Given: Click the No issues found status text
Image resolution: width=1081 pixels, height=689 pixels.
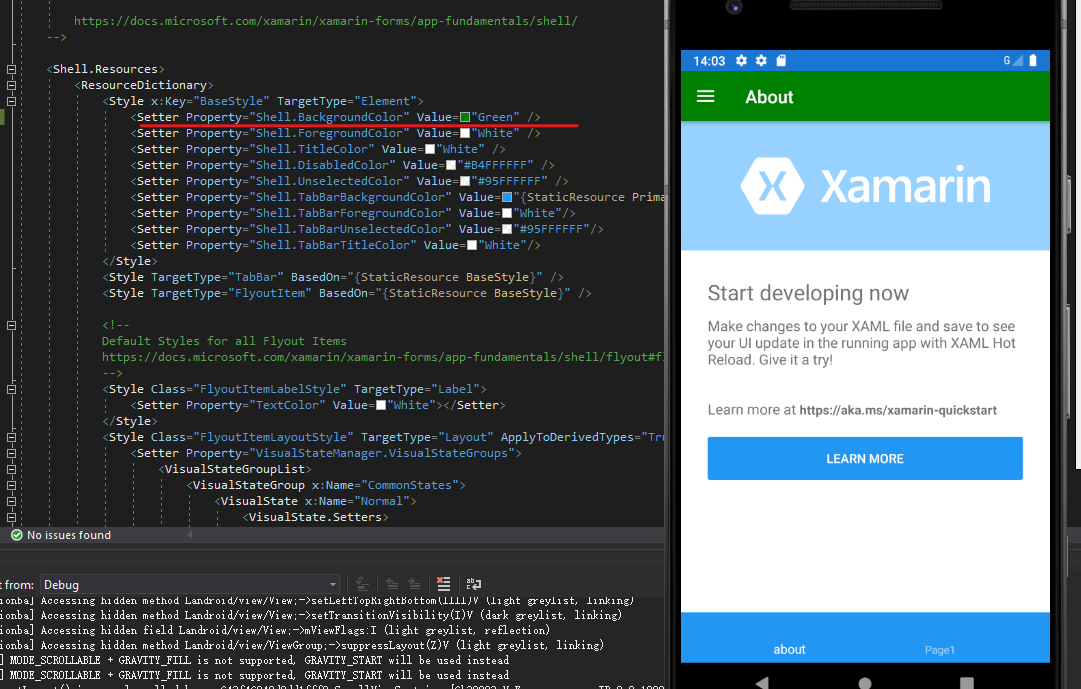Looking at the screenshot, I should (69, 535).
